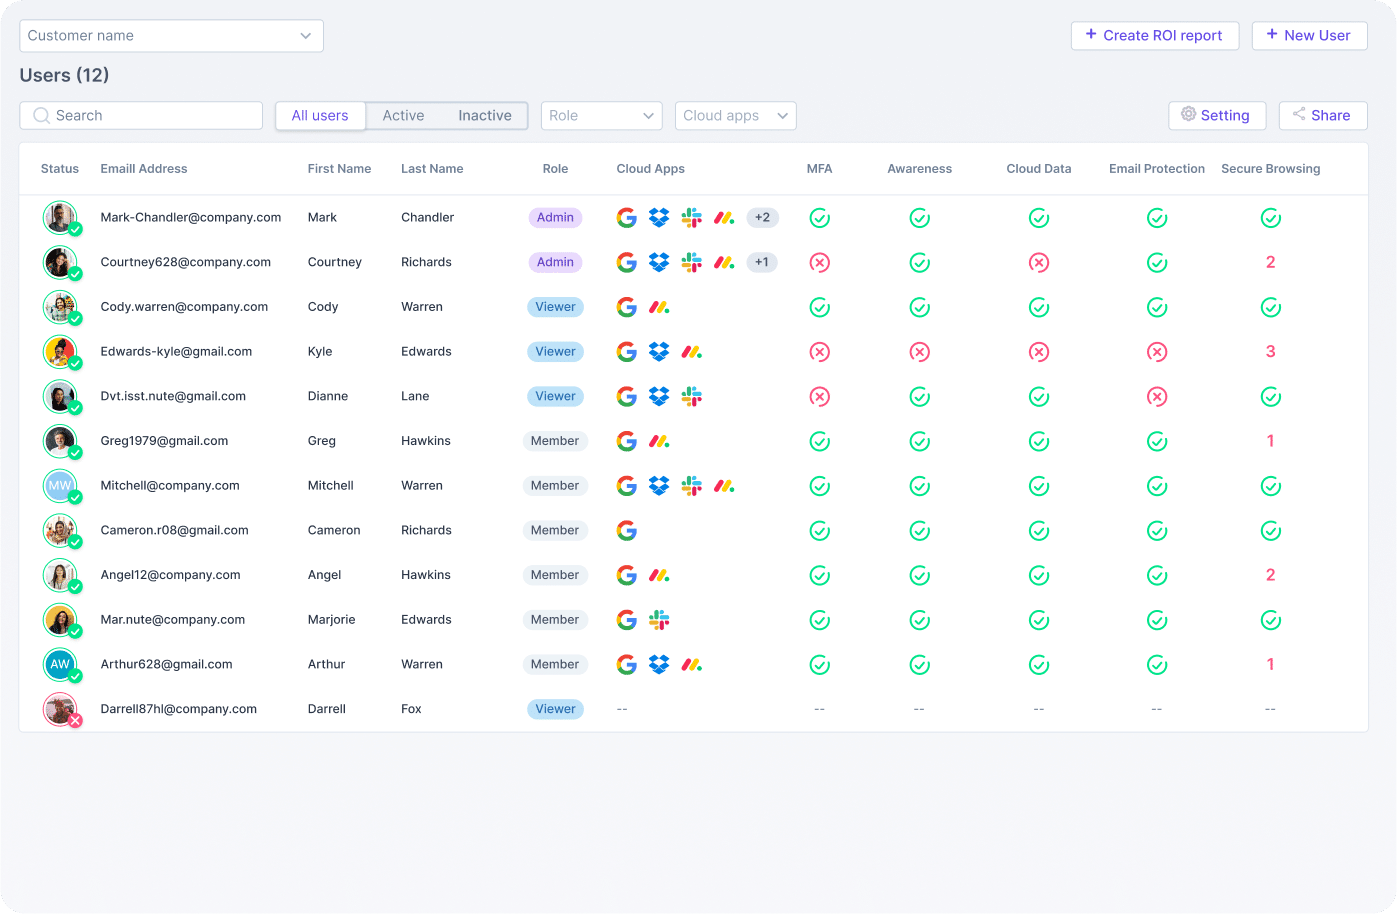Click Google icon in Cameron Richards' row
1397x914 pixels.
coord(627,530)
